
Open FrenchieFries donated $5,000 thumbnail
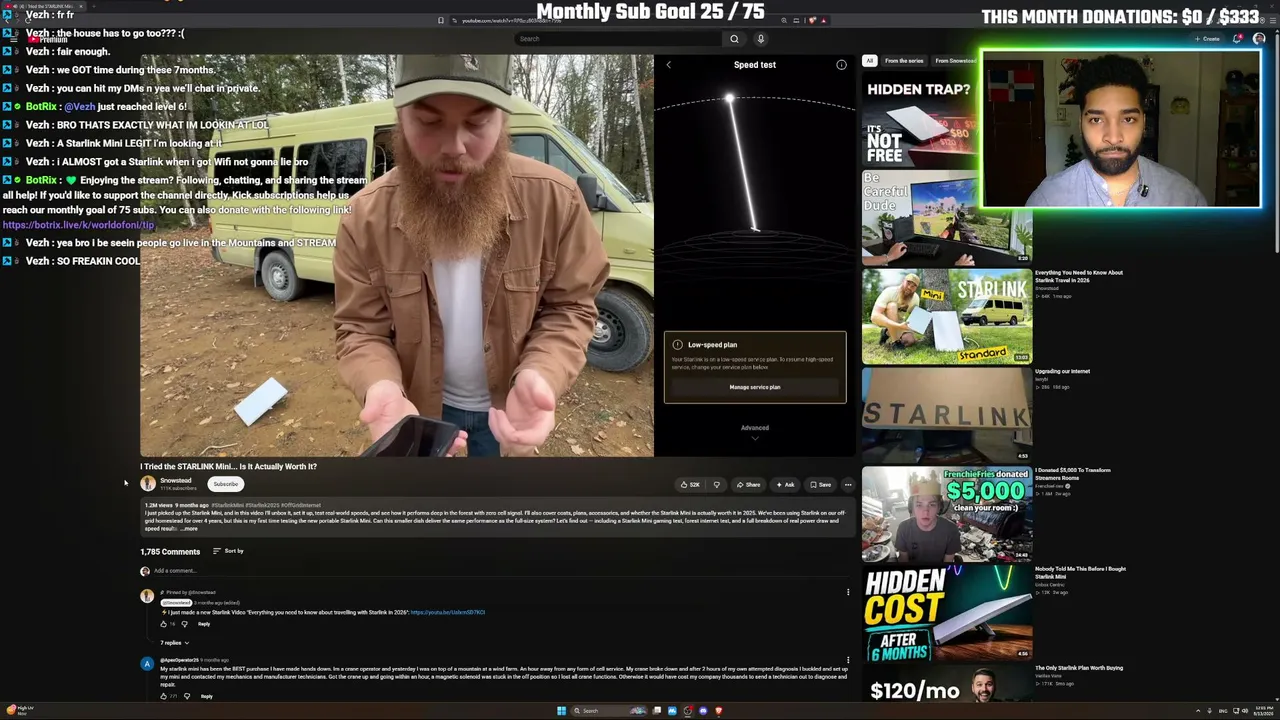click(x=947, y=512)
